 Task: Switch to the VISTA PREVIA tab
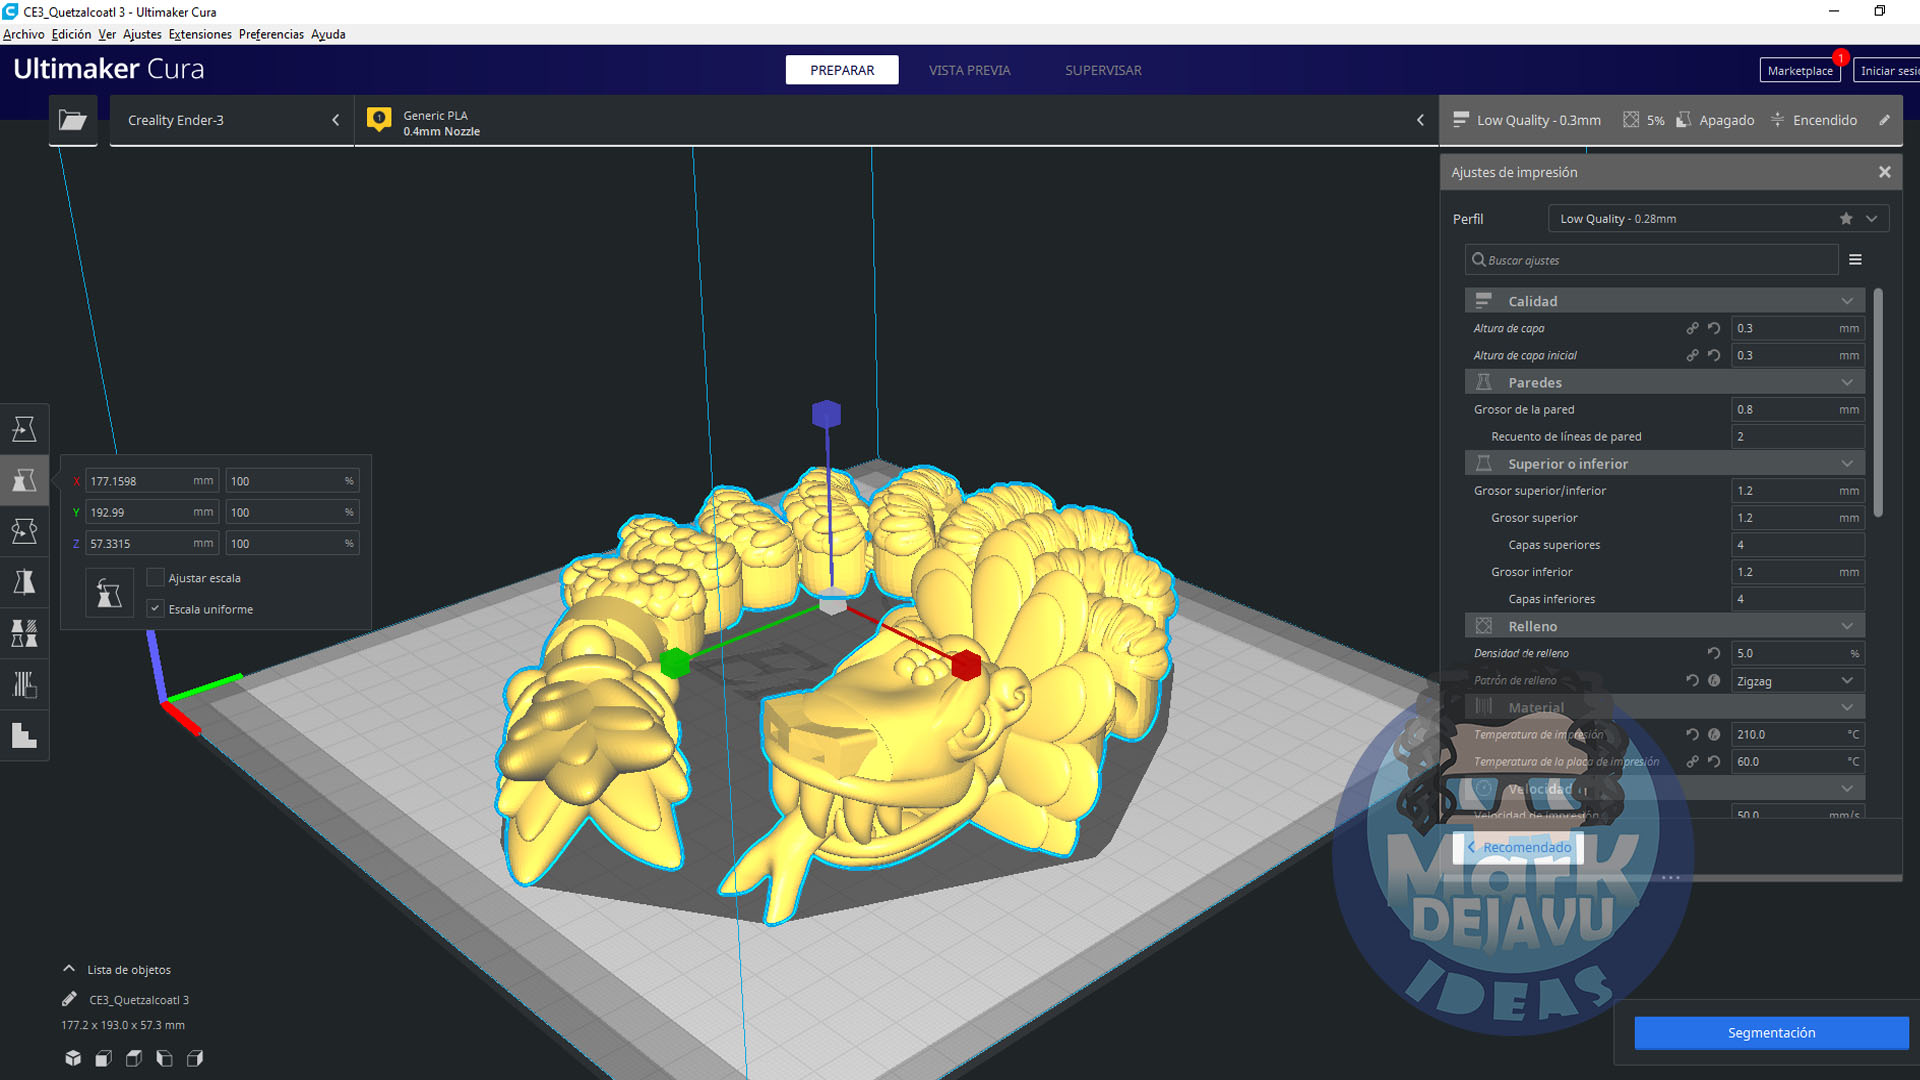click(969, 70)
